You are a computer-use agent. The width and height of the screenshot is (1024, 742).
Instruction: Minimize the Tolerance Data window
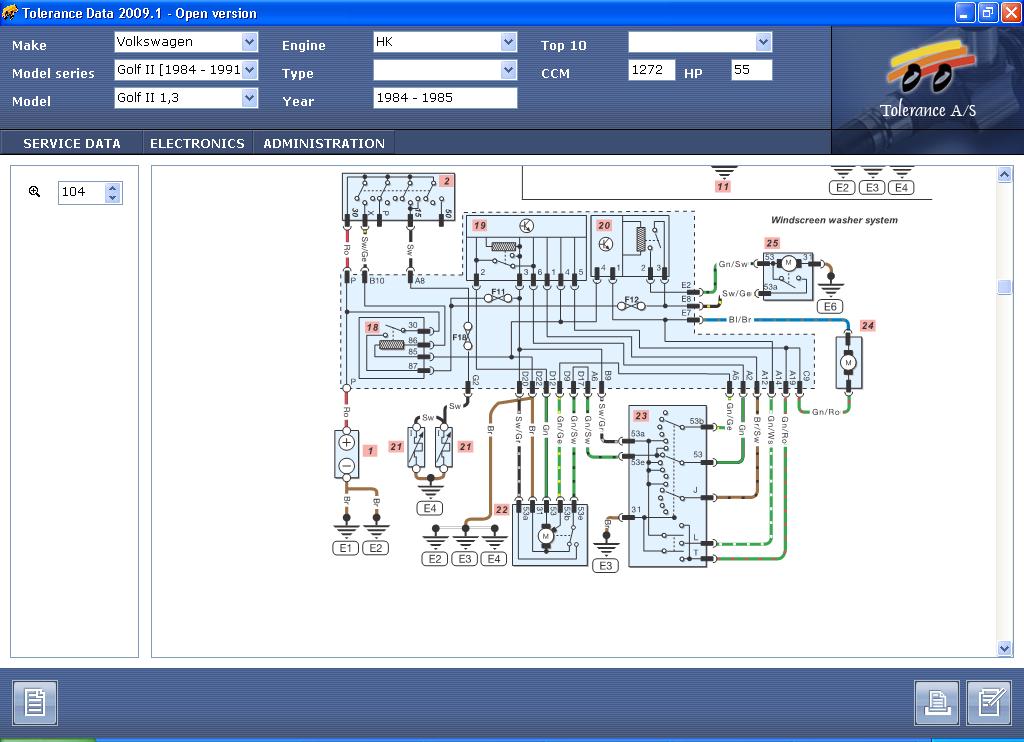click(964, 12)
